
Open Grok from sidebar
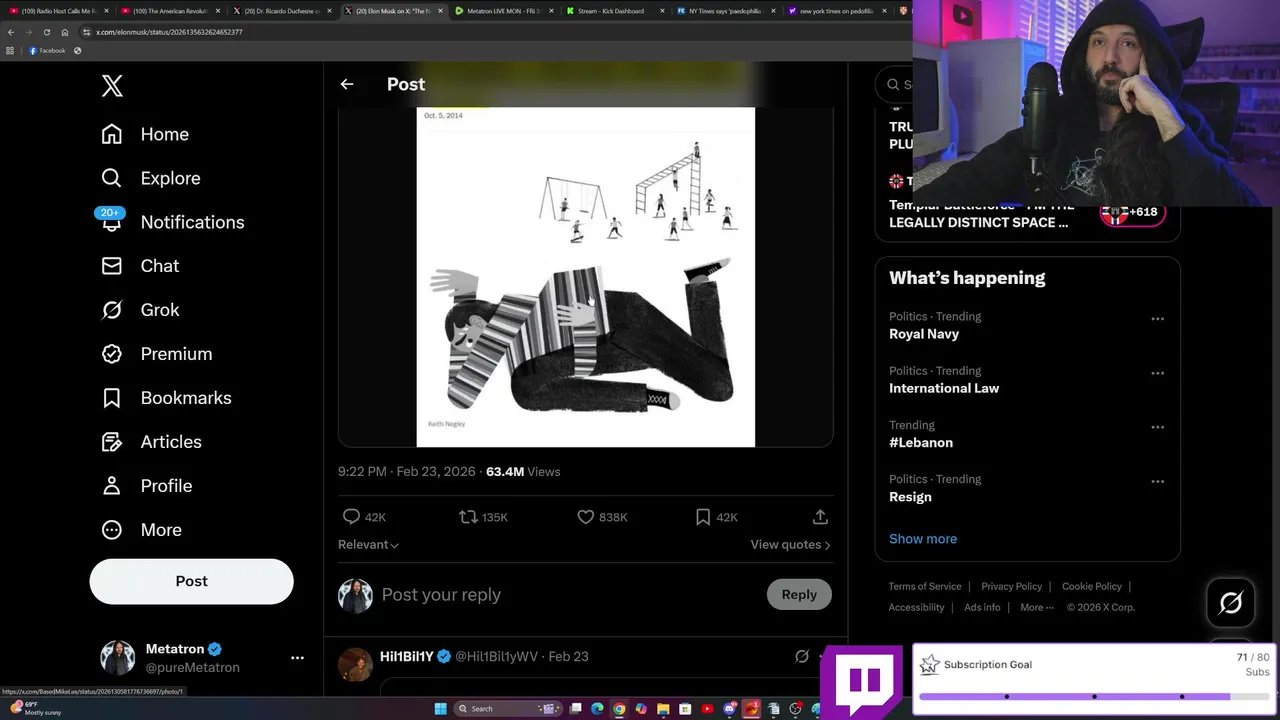(x=140, y=310)
